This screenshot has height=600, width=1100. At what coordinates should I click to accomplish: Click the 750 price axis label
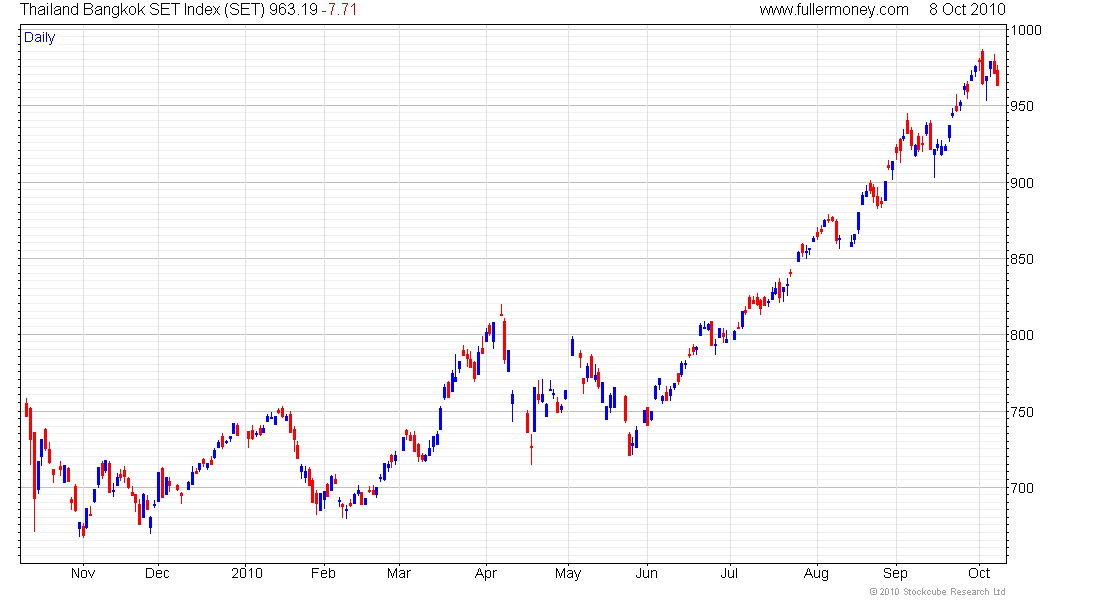1023,412
